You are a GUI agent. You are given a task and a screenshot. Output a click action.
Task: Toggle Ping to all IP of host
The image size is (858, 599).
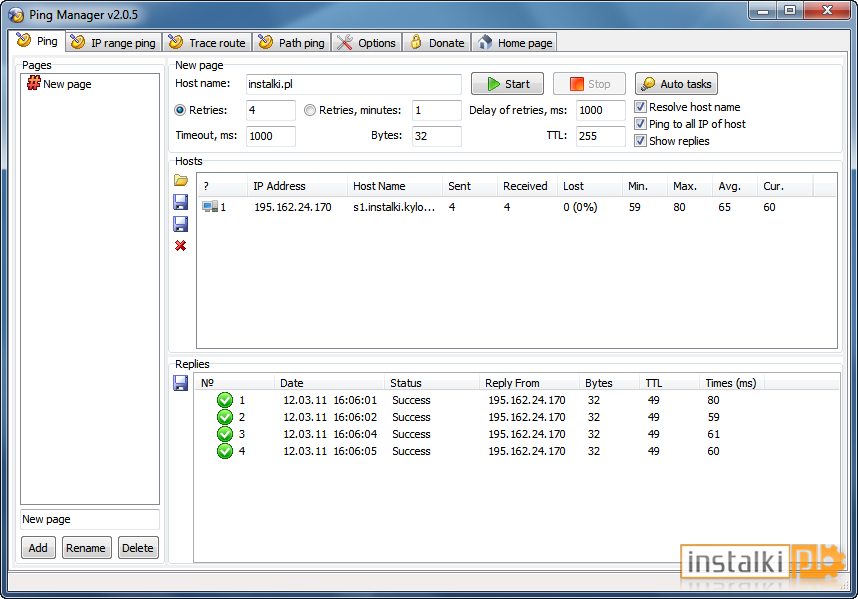pyautogui.click(x=640, y=124)
